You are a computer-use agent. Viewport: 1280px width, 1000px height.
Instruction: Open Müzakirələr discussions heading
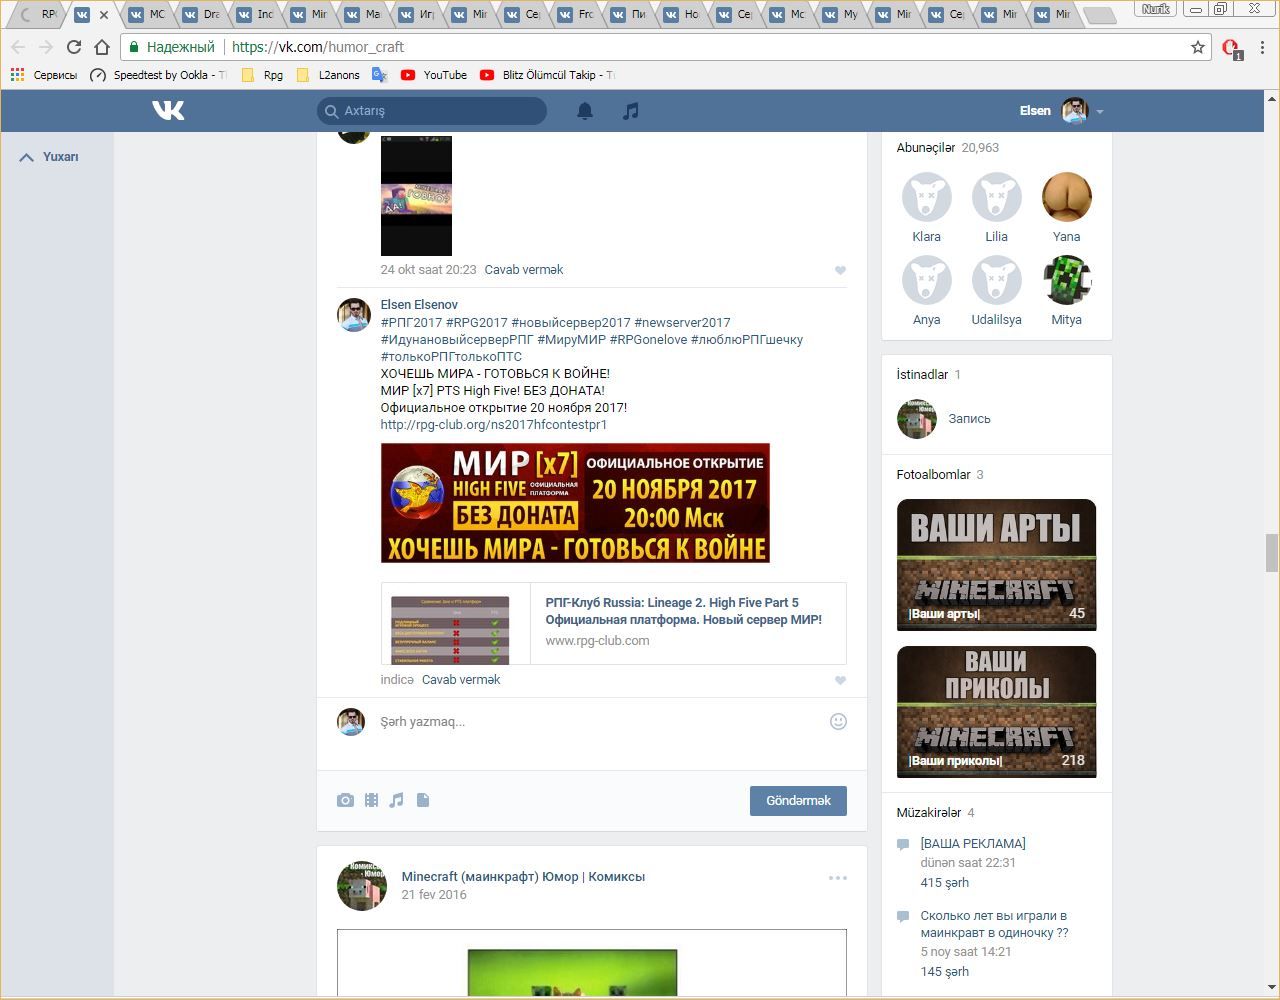point(929,813)
